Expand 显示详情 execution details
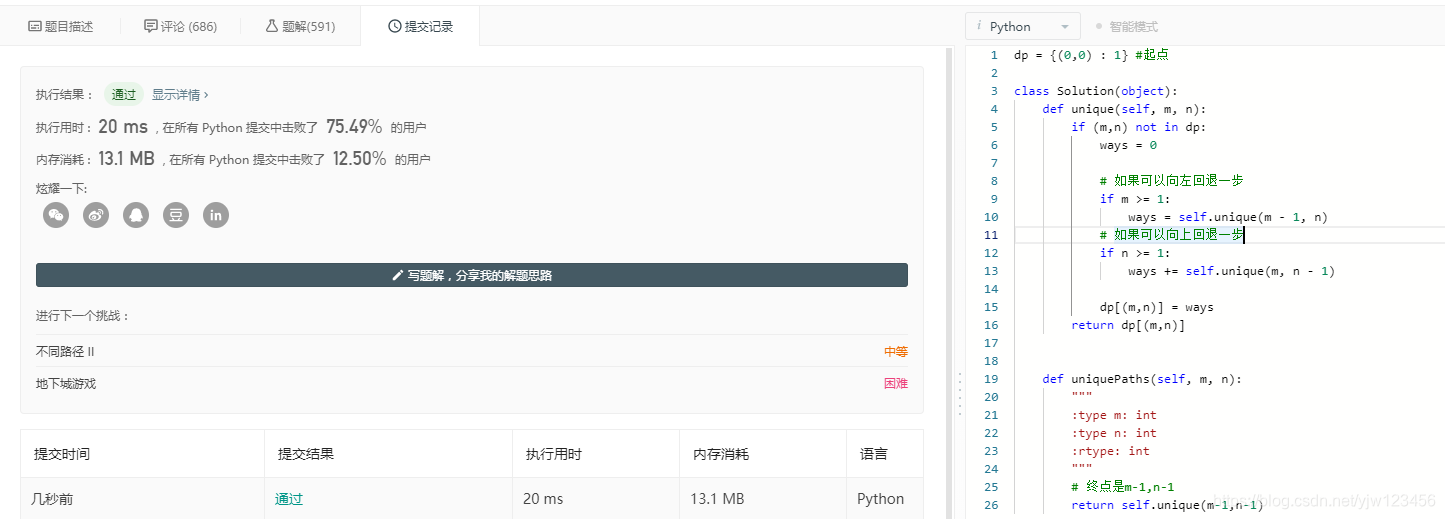 tap(180, 95)
